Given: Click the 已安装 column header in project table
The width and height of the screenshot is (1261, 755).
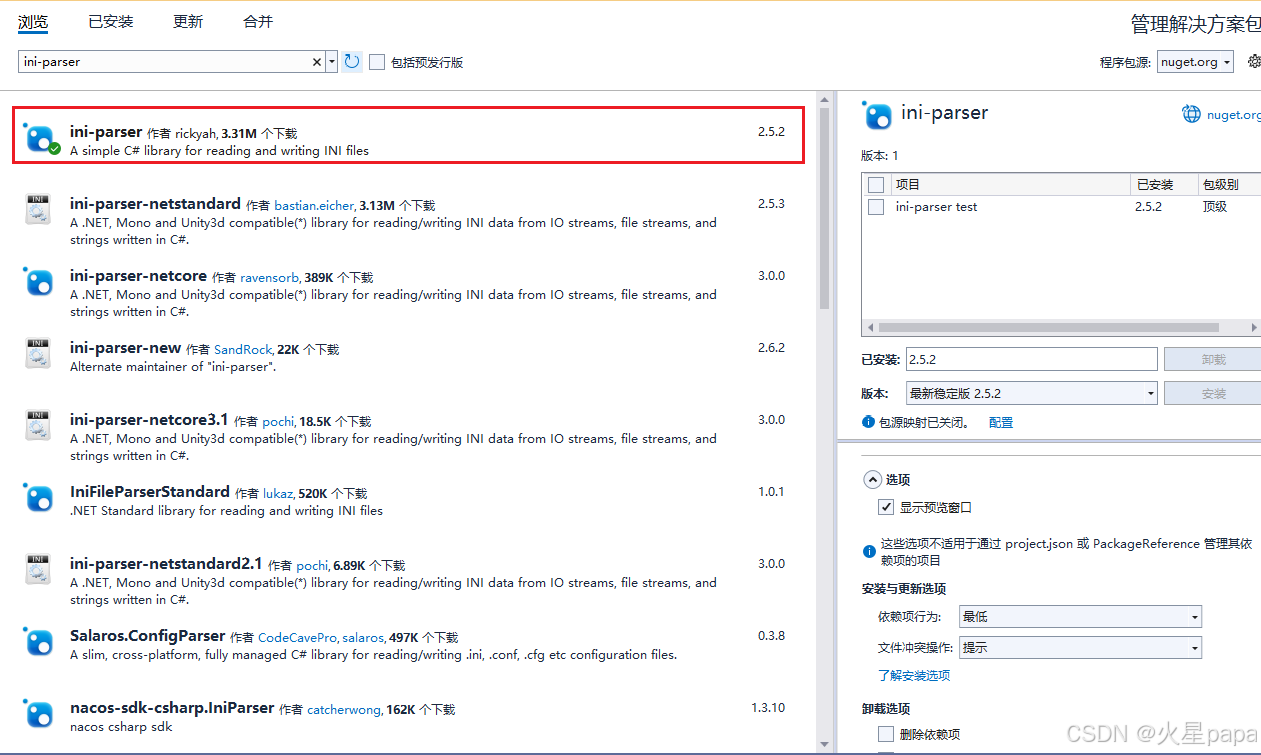Looking at the screenshot, I should 1164,185.
